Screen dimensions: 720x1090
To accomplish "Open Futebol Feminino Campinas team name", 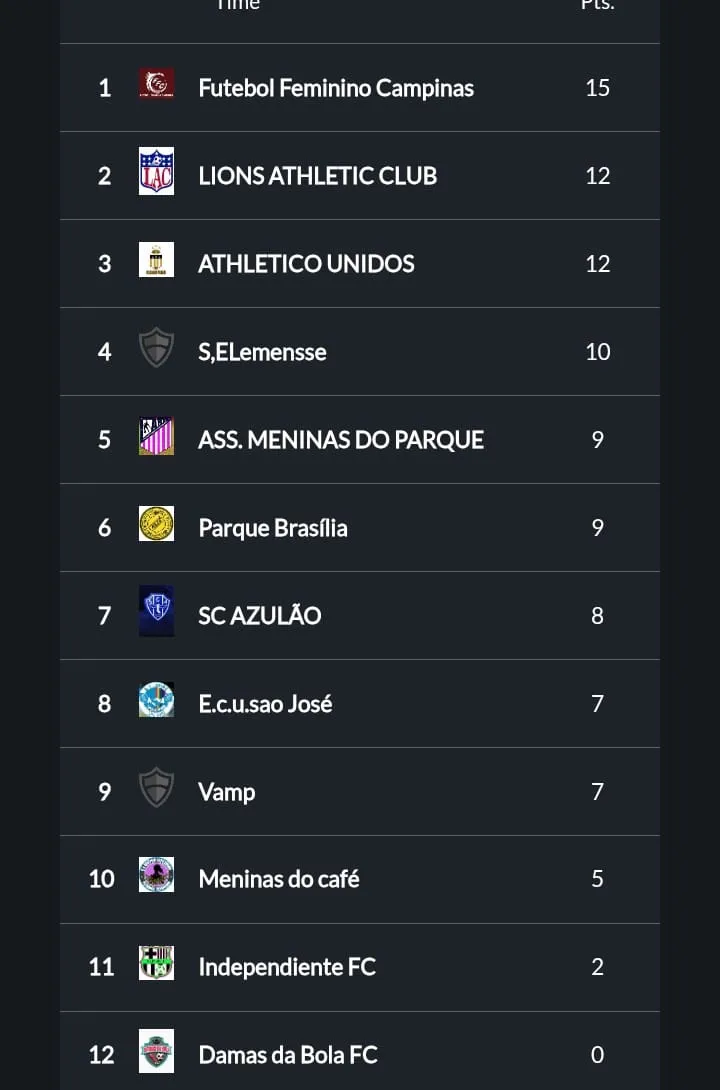I will [x=336, y=88].
